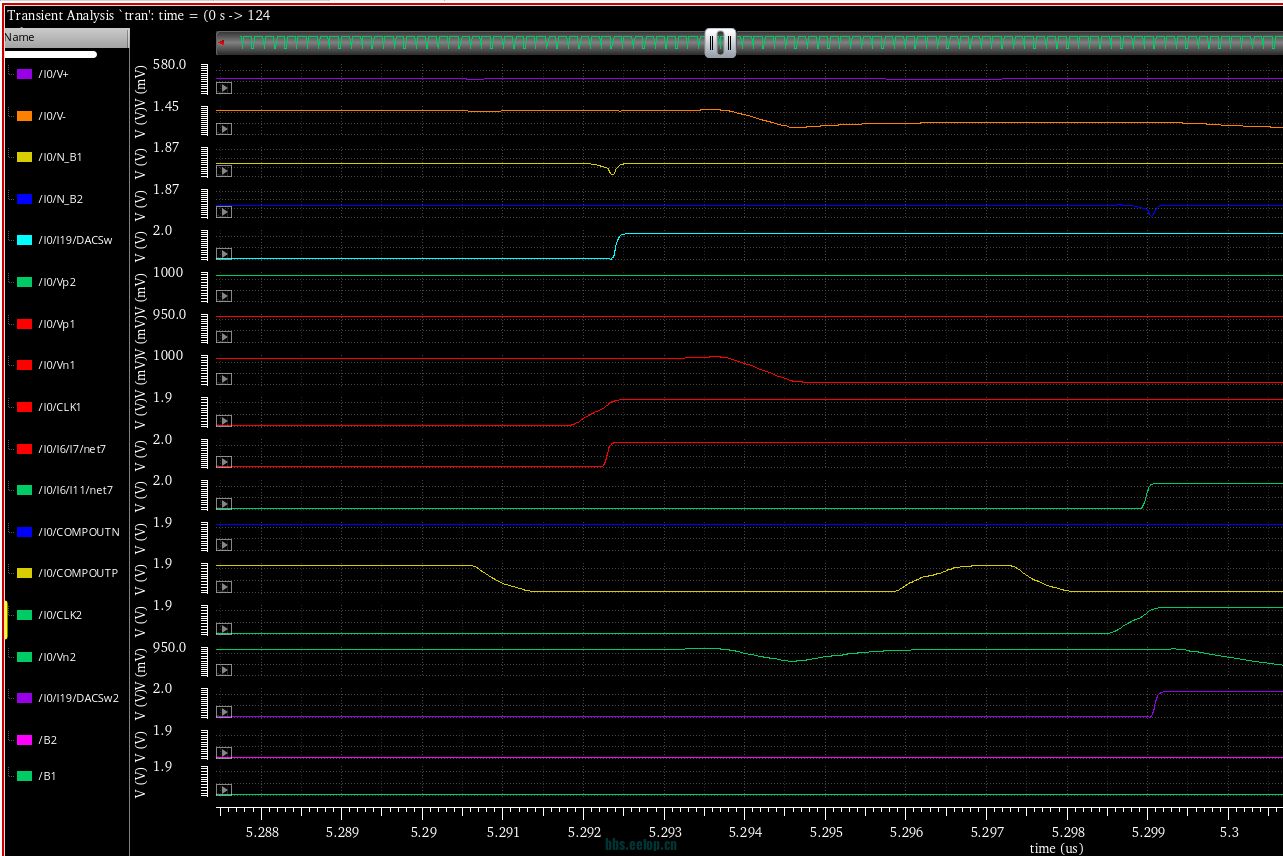Click the 5.297 time axis tick label

tap(986, 832)
